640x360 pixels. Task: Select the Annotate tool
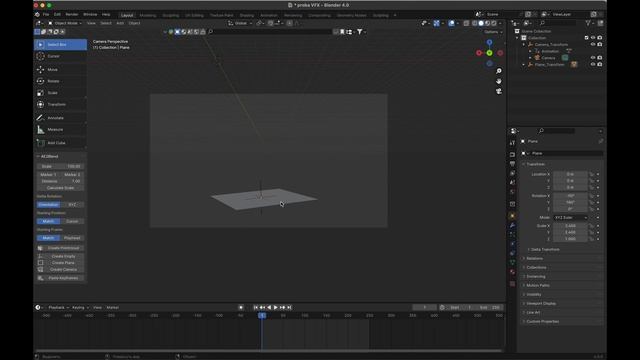(60, 118)
